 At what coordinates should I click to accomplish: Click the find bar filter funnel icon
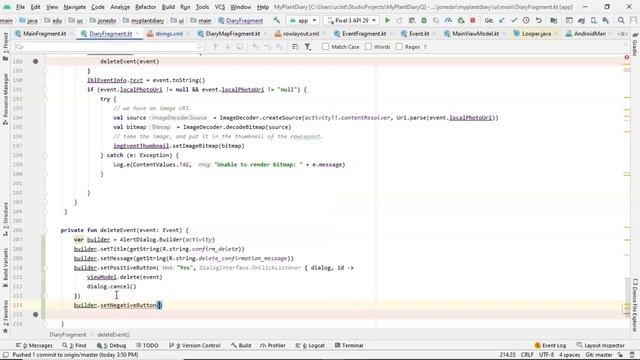(308, 47)
